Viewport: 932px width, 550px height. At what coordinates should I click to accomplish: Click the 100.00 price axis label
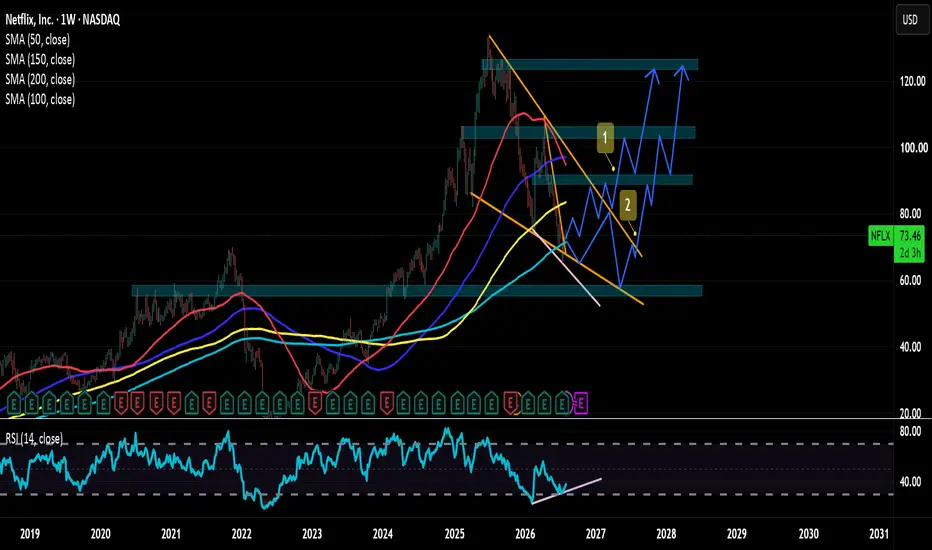tap(913, 148)
